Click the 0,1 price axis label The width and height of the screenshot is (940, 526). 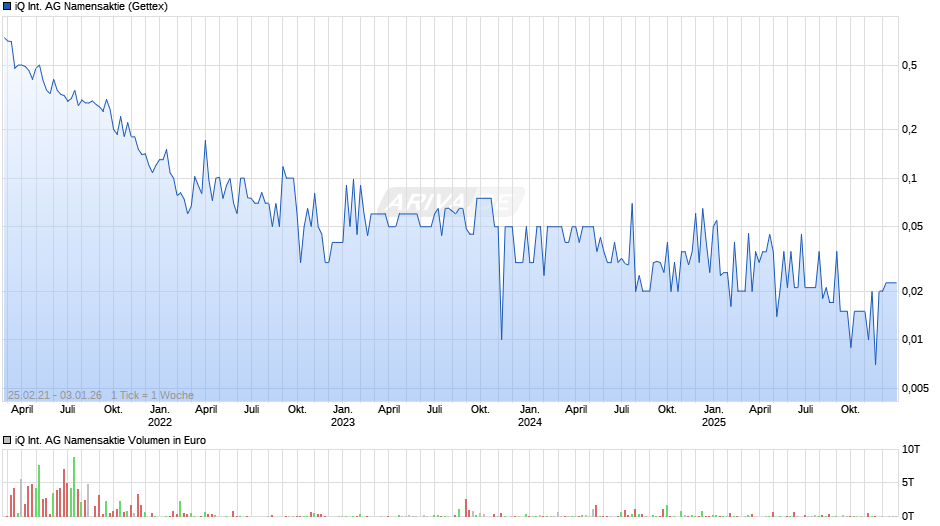909,178
